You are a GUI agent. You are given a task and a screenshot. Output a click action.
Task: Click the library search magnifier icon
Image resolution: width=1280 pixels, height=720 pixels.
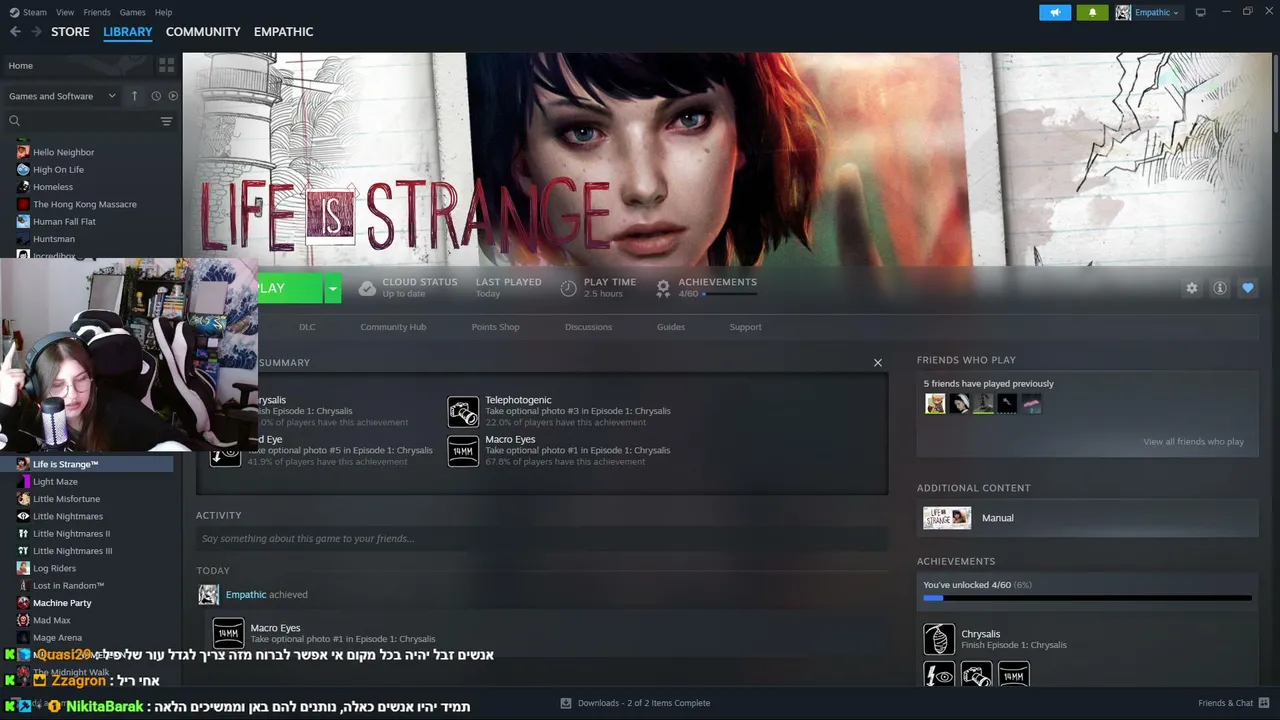point(14,121)
